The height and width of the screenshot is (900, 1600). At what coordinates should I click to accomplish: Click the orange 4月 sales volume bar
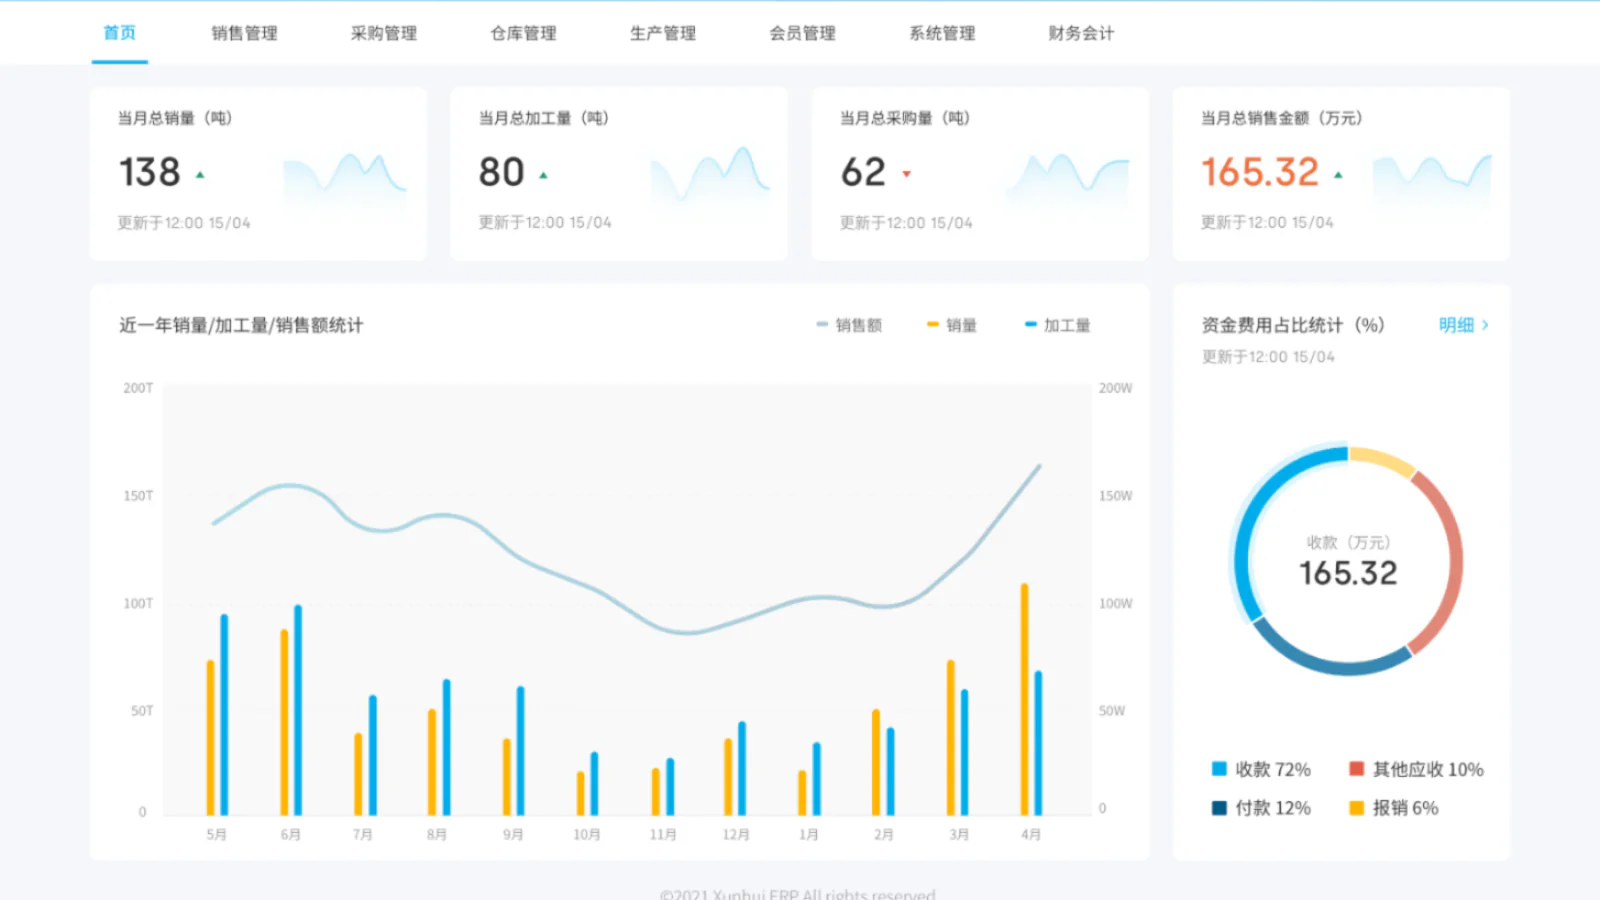(1024, 700)
